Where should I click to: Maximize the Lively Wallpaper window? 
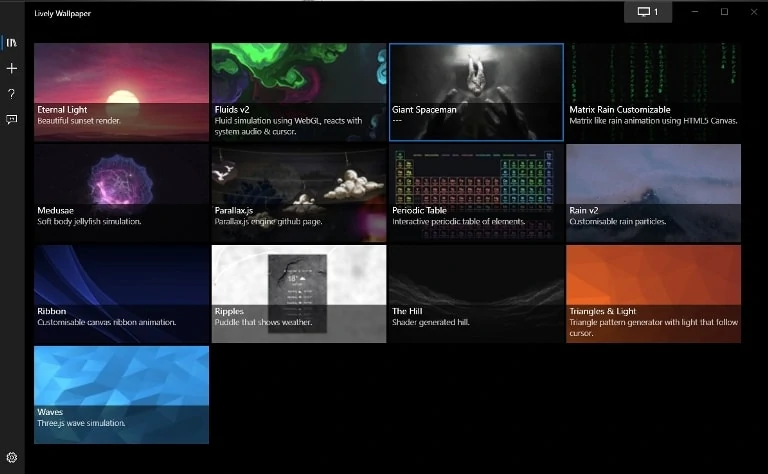click(724, 12)
